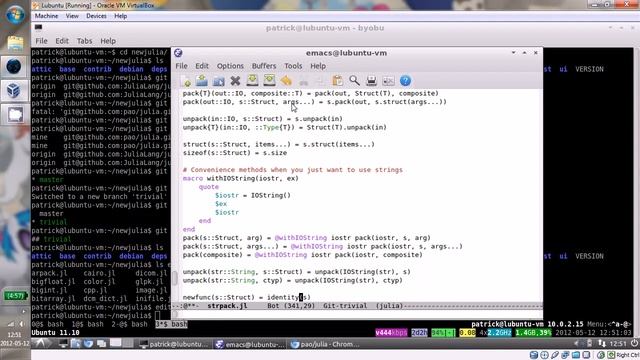640x360 pixels.
Task: Click the Search magnifier icon in Emacs toolbar
Action: tap(354, 80)
